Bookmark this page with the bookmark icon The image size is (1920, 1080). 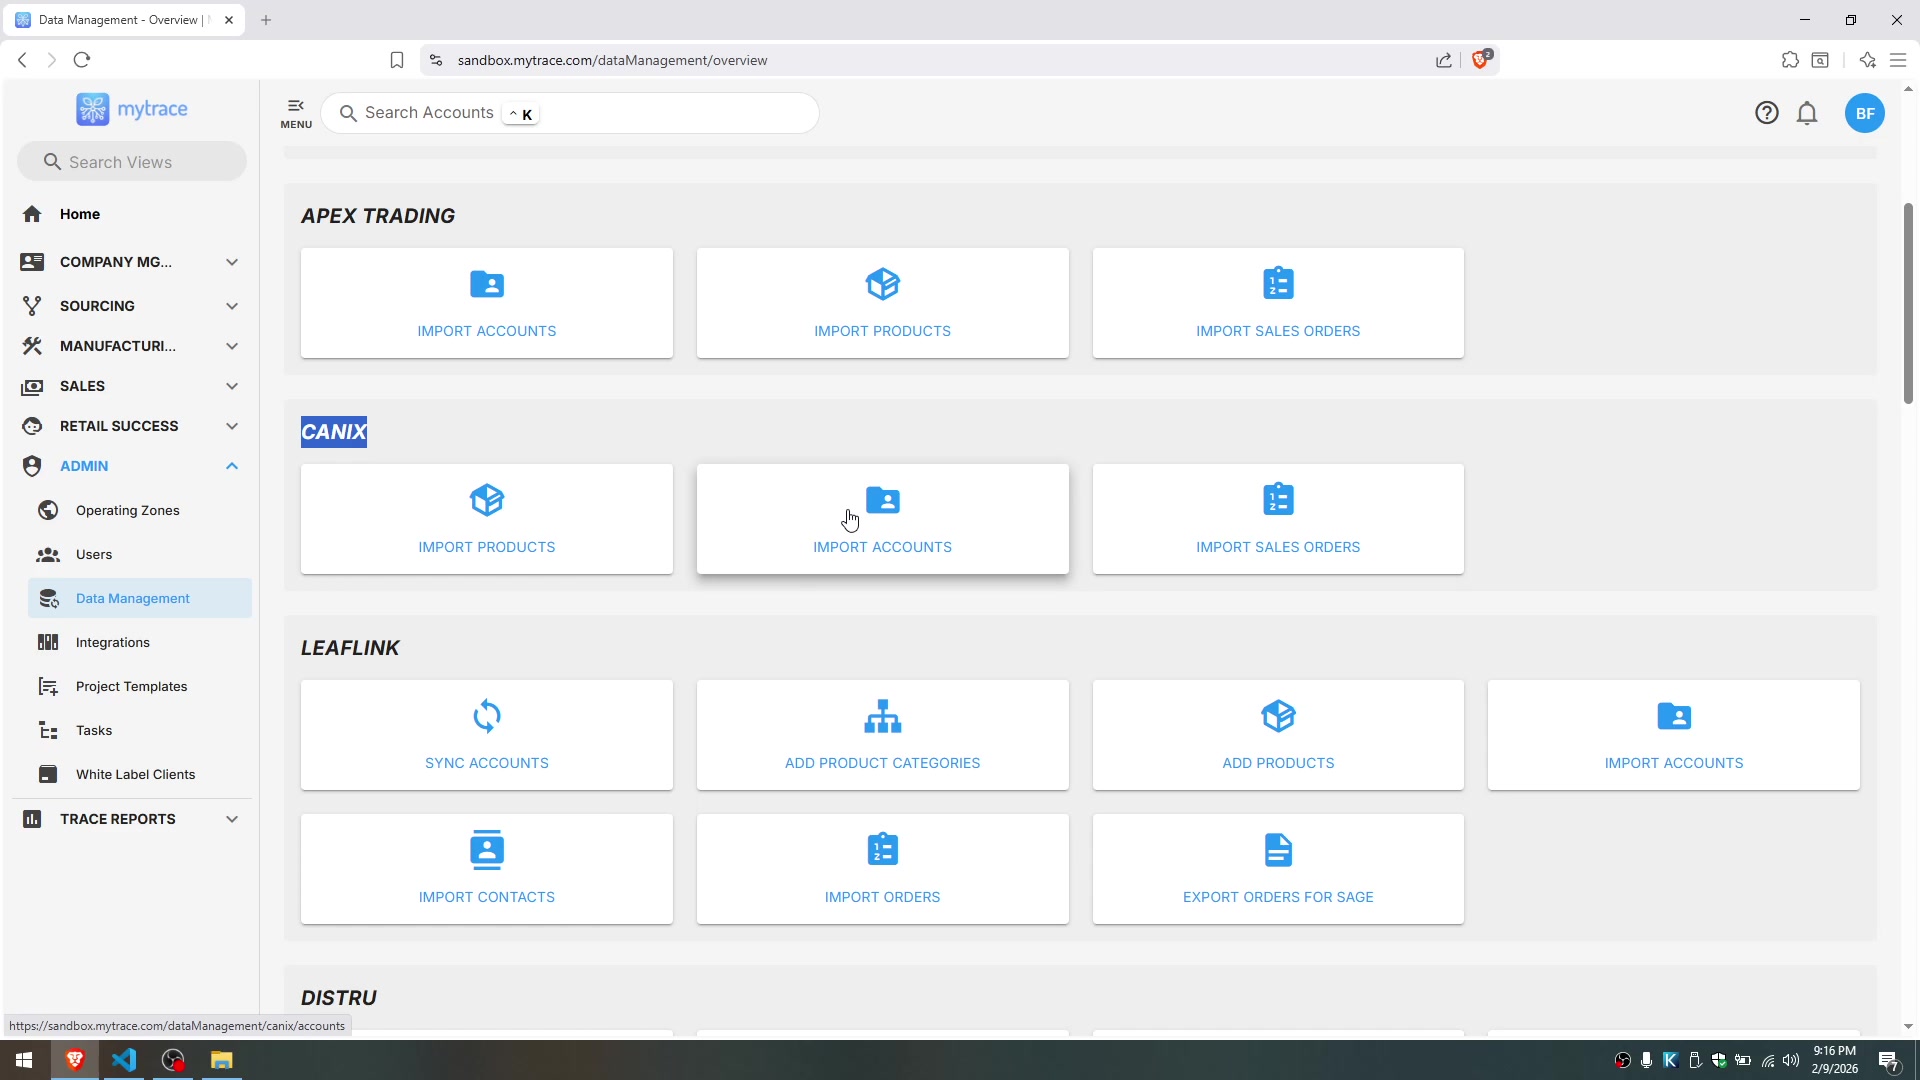point(397,60)
